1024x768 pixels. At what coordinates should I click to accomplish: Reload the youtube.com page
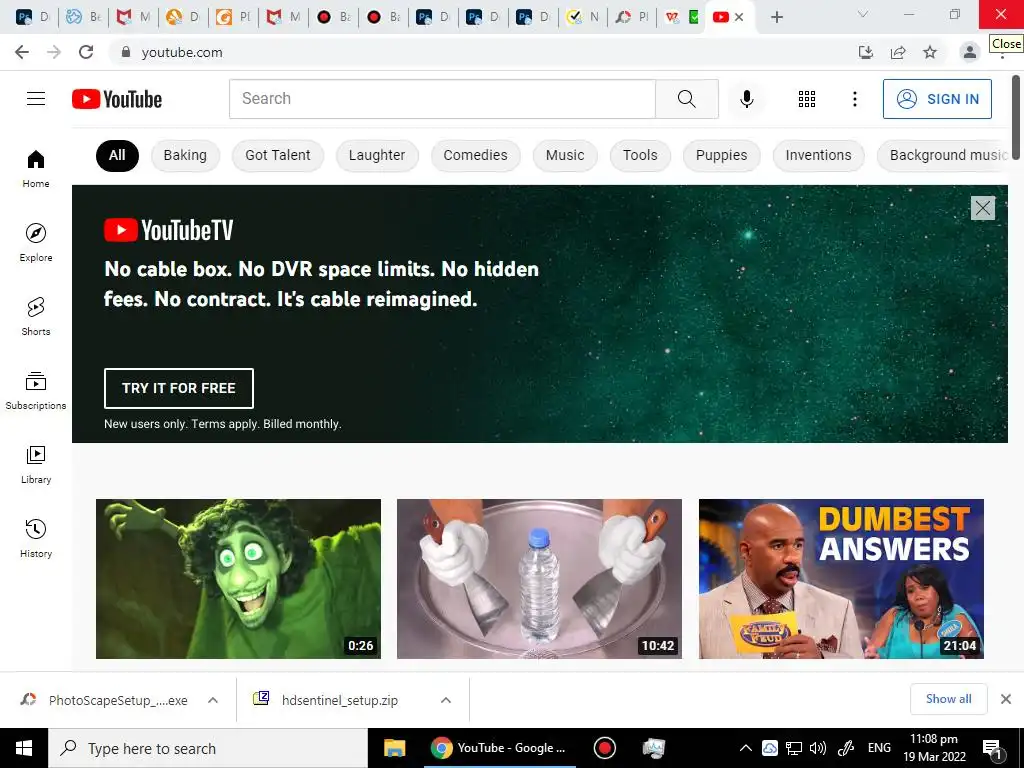(86, 52)
